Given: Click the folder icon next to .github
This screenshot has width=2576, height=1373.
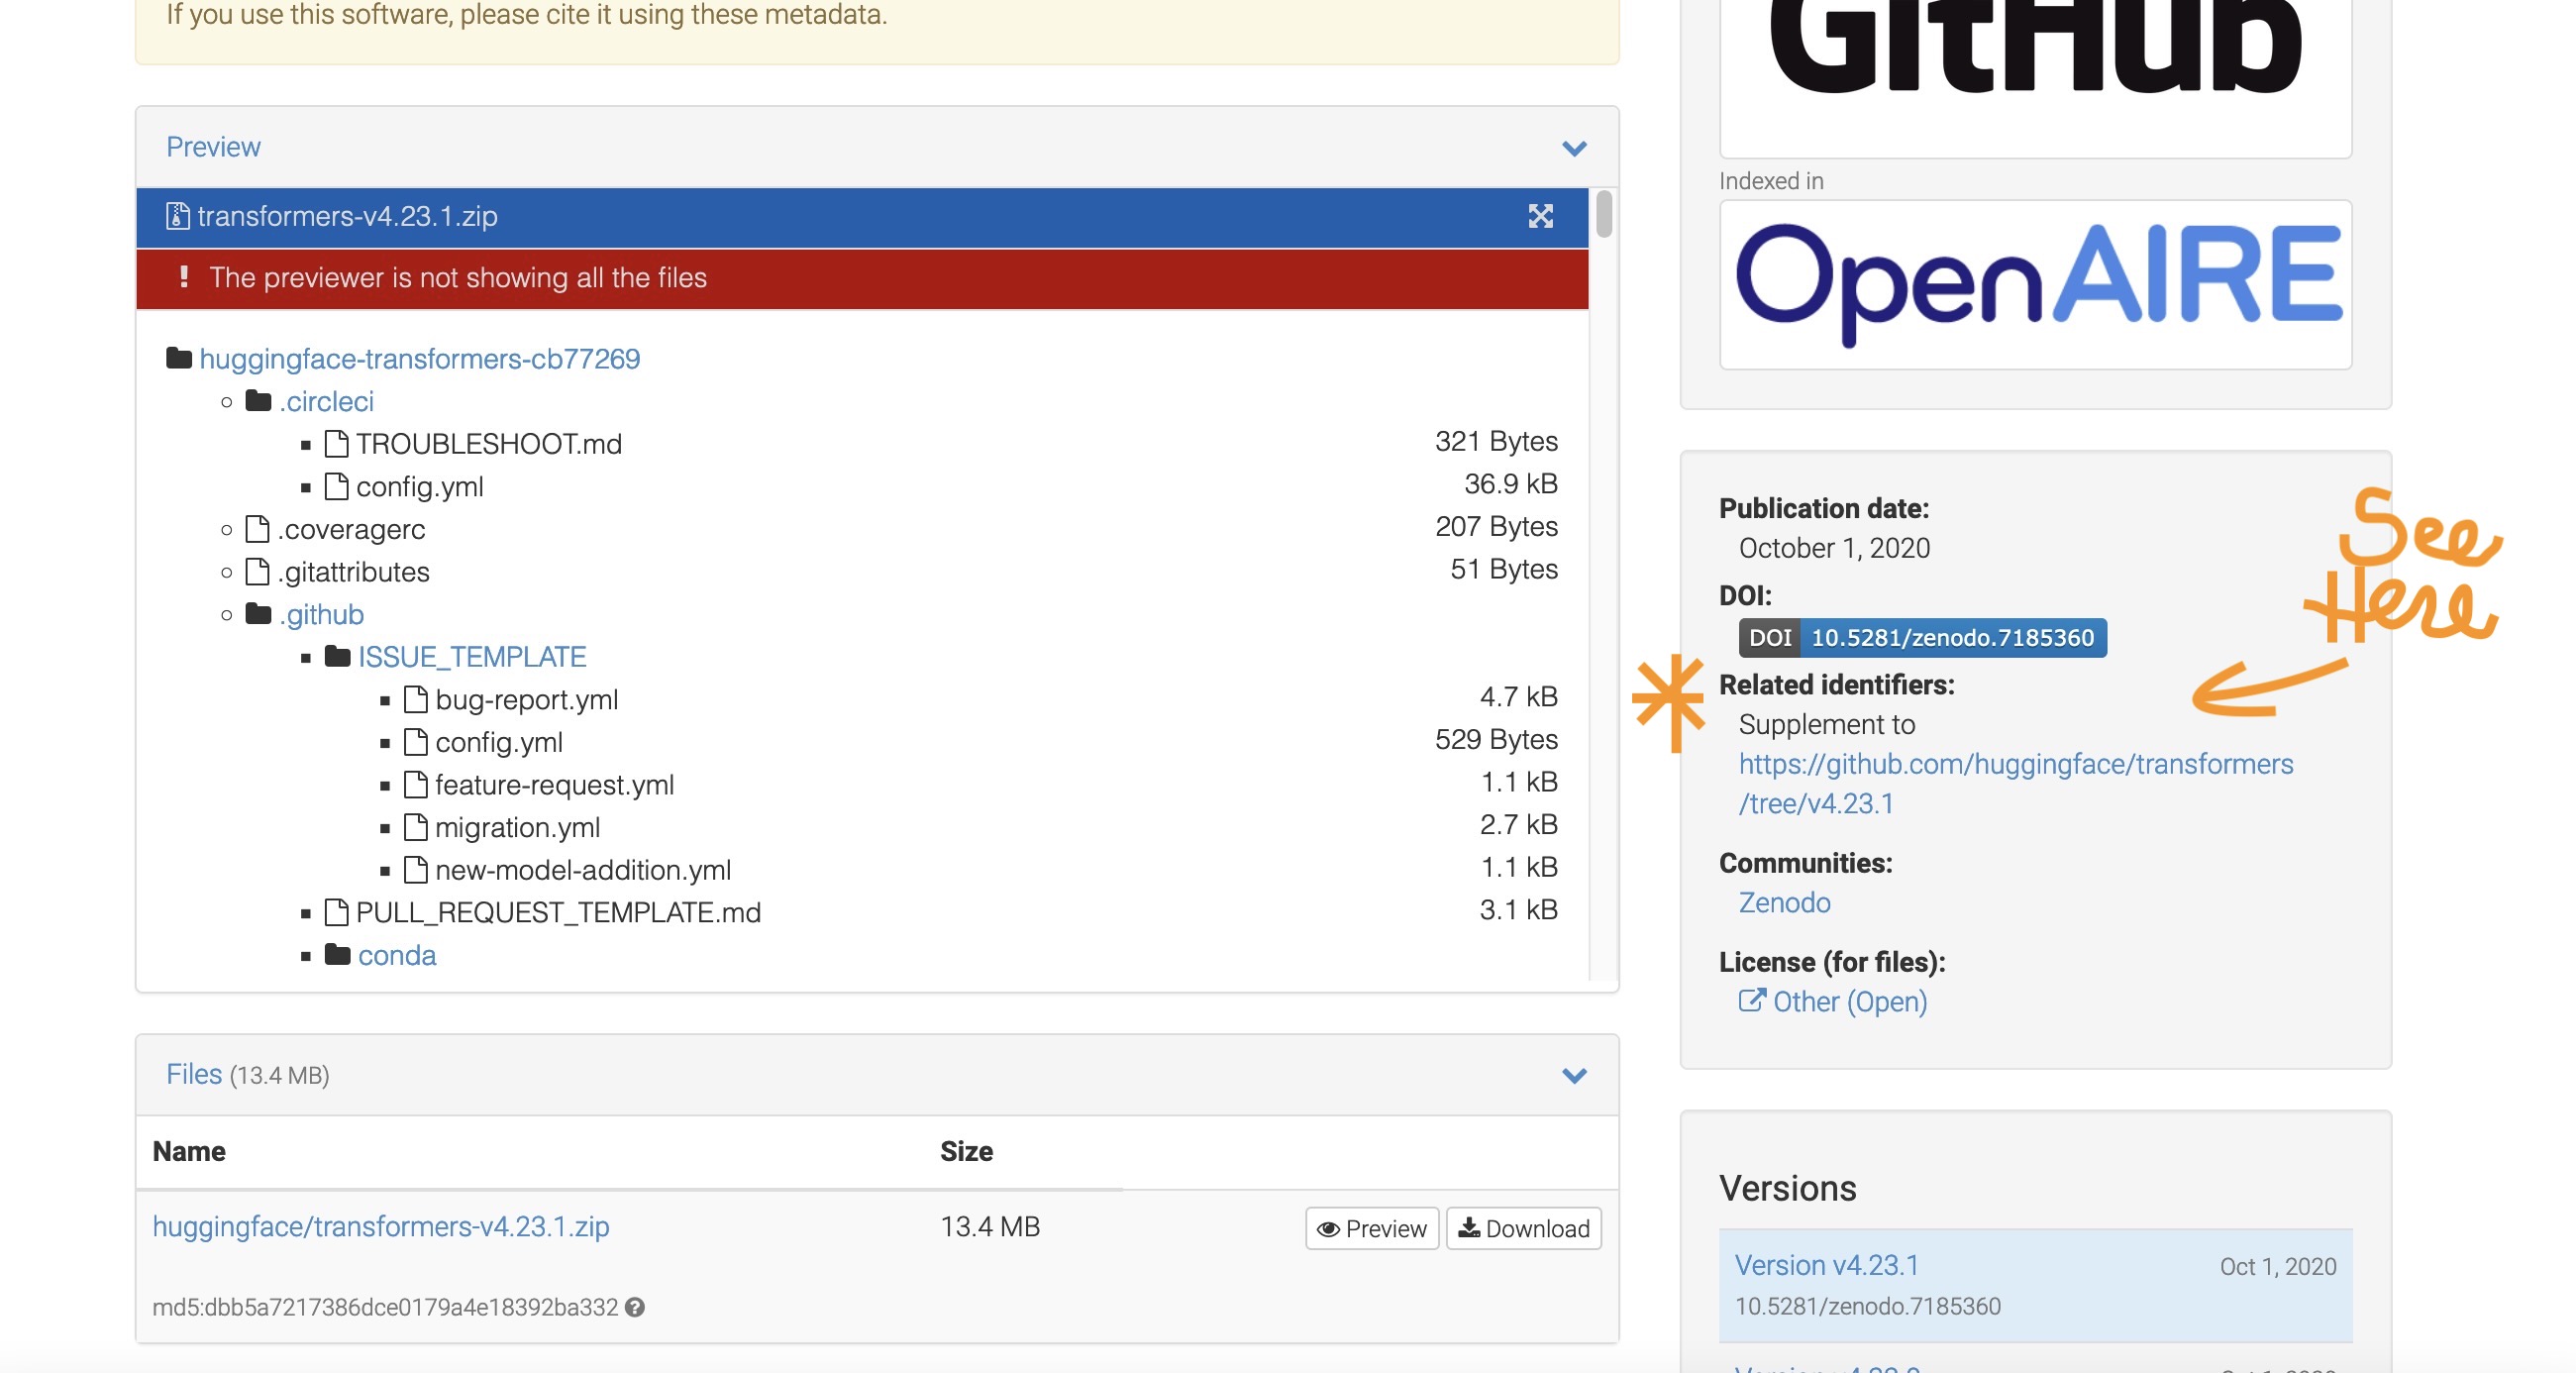Looking at the screenshot, I should click(x=260, y=614).
